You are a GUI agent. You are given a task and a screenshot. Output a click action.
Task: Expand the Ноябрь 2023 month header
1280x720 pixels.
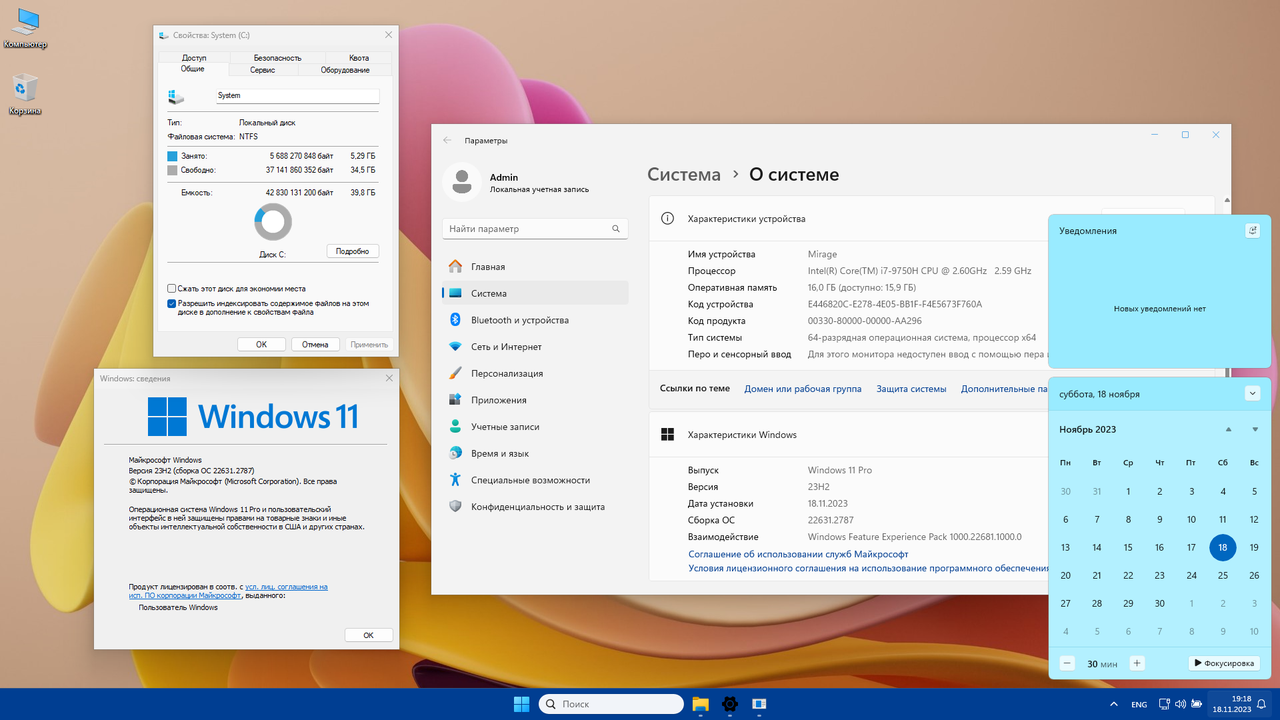(x=1088, y=429)
